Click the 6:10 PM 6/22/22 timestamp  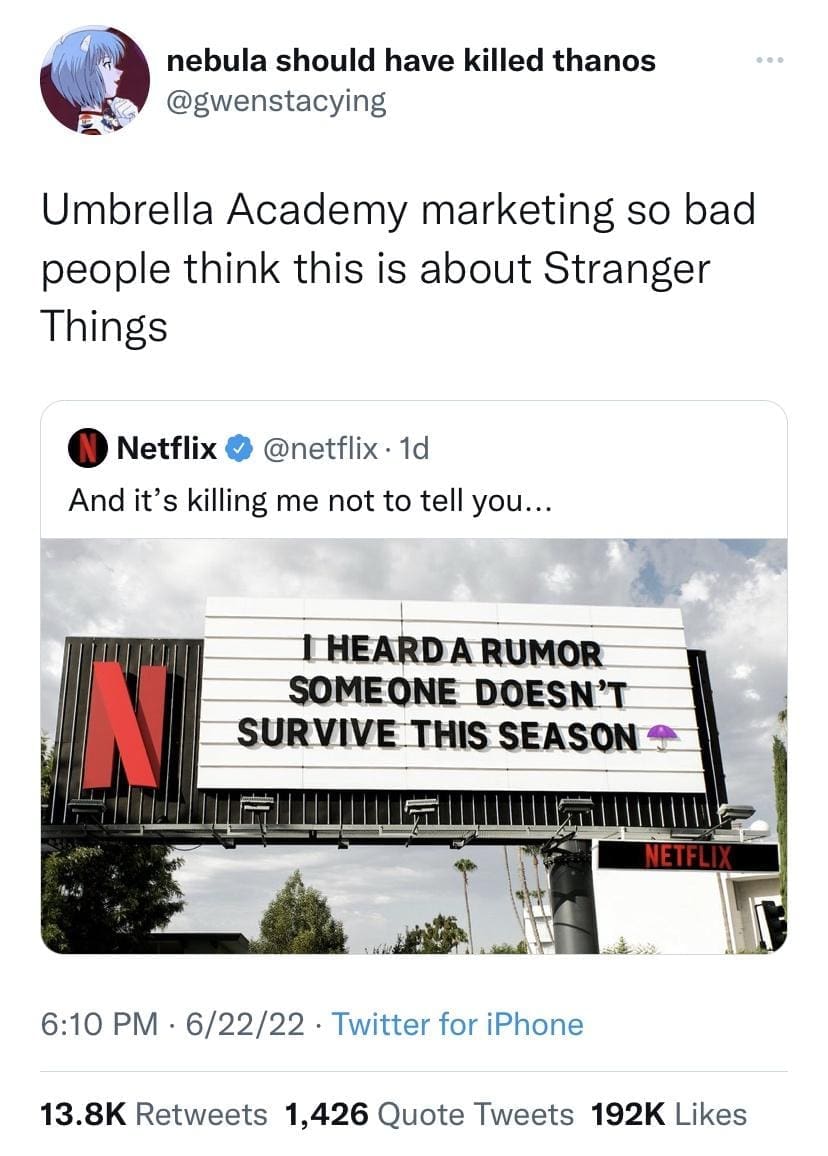173,1024
